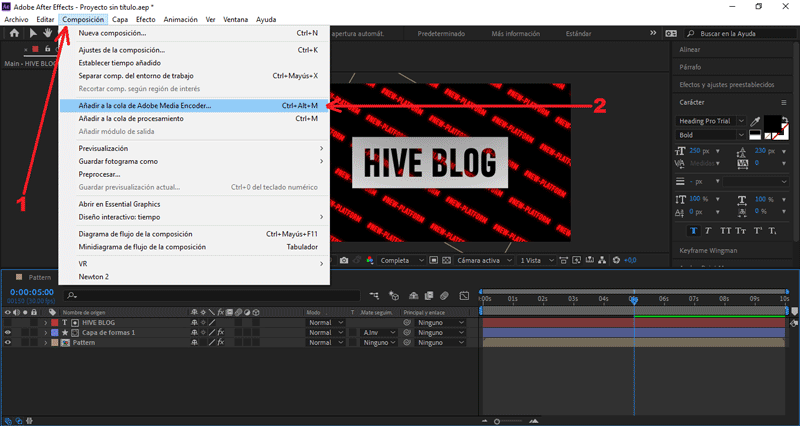Screen dimensions: 800x426
Task: Click the timeline zoom slider handle
Action: [x=497, y=421]
